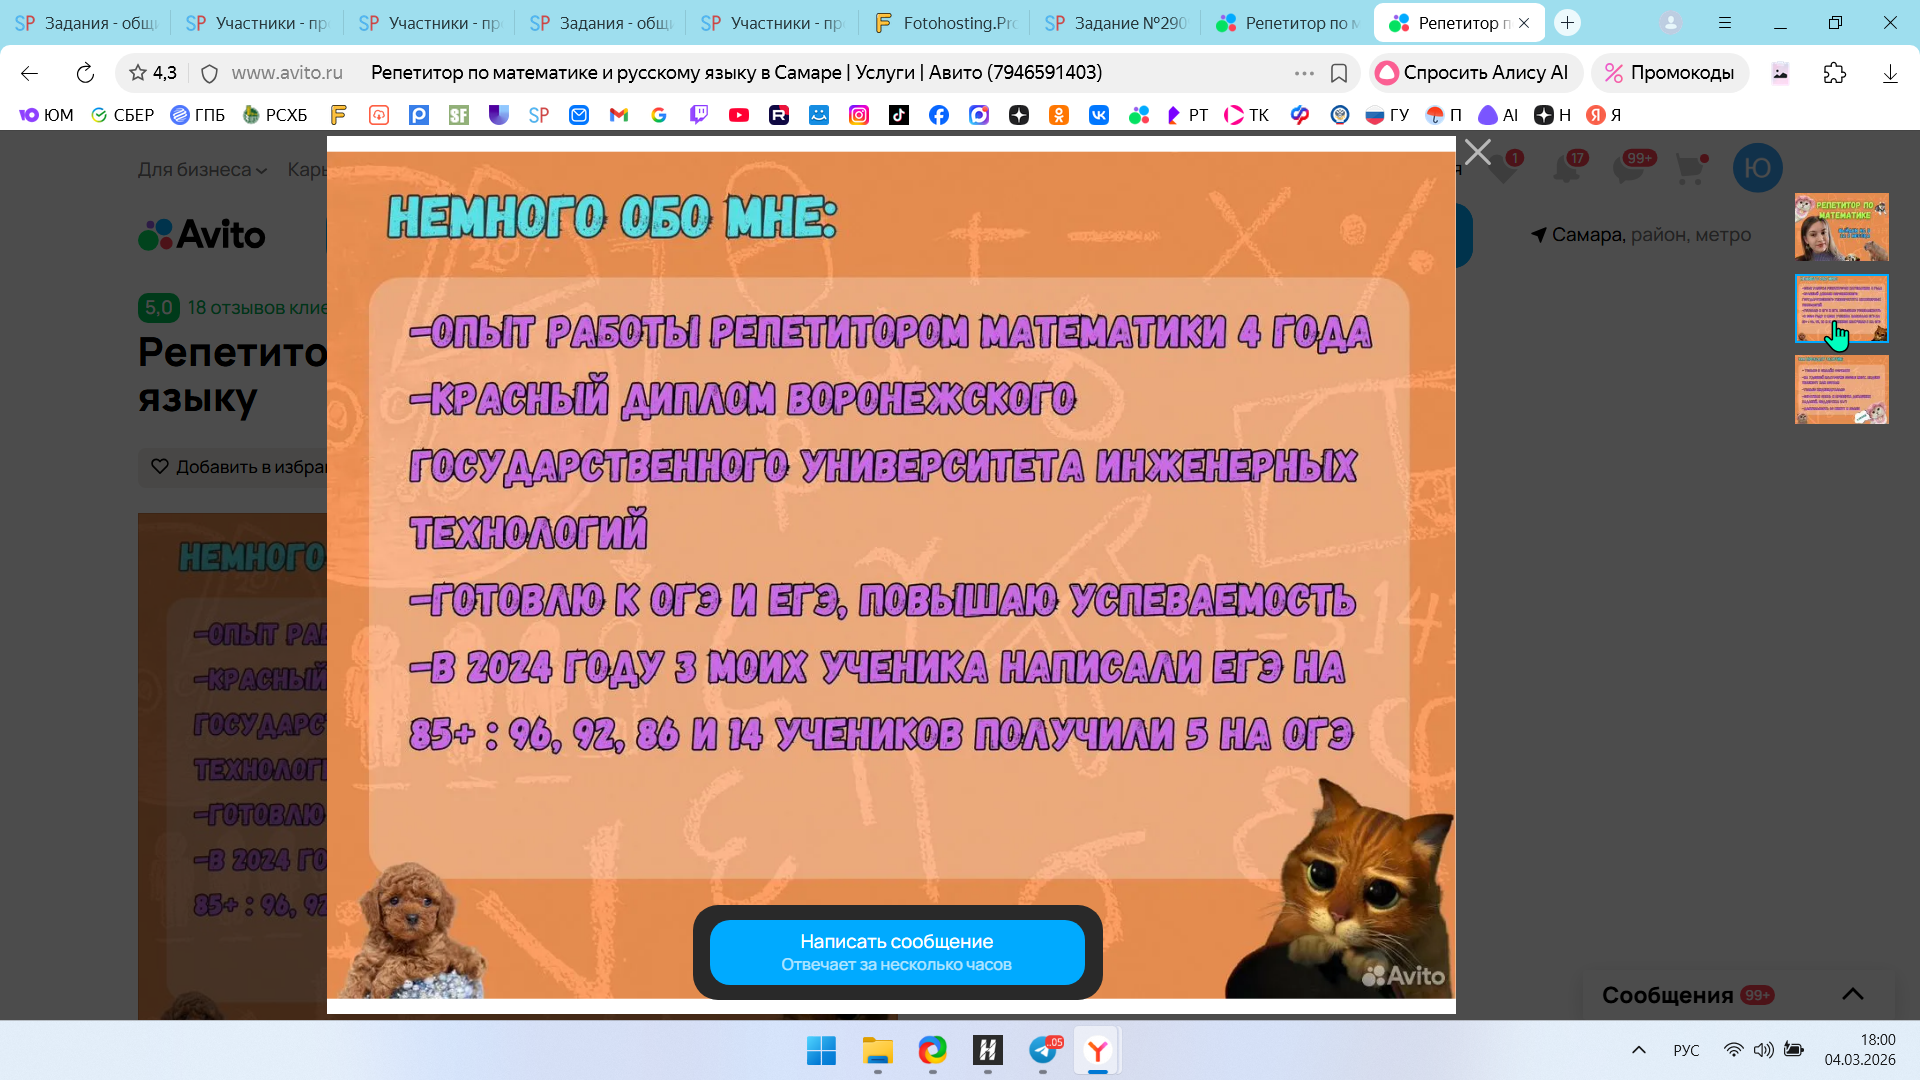Screen dimensions: 1920x1080
Task: Open YouTube bookmark icon
Action: [x=739, y=115]
